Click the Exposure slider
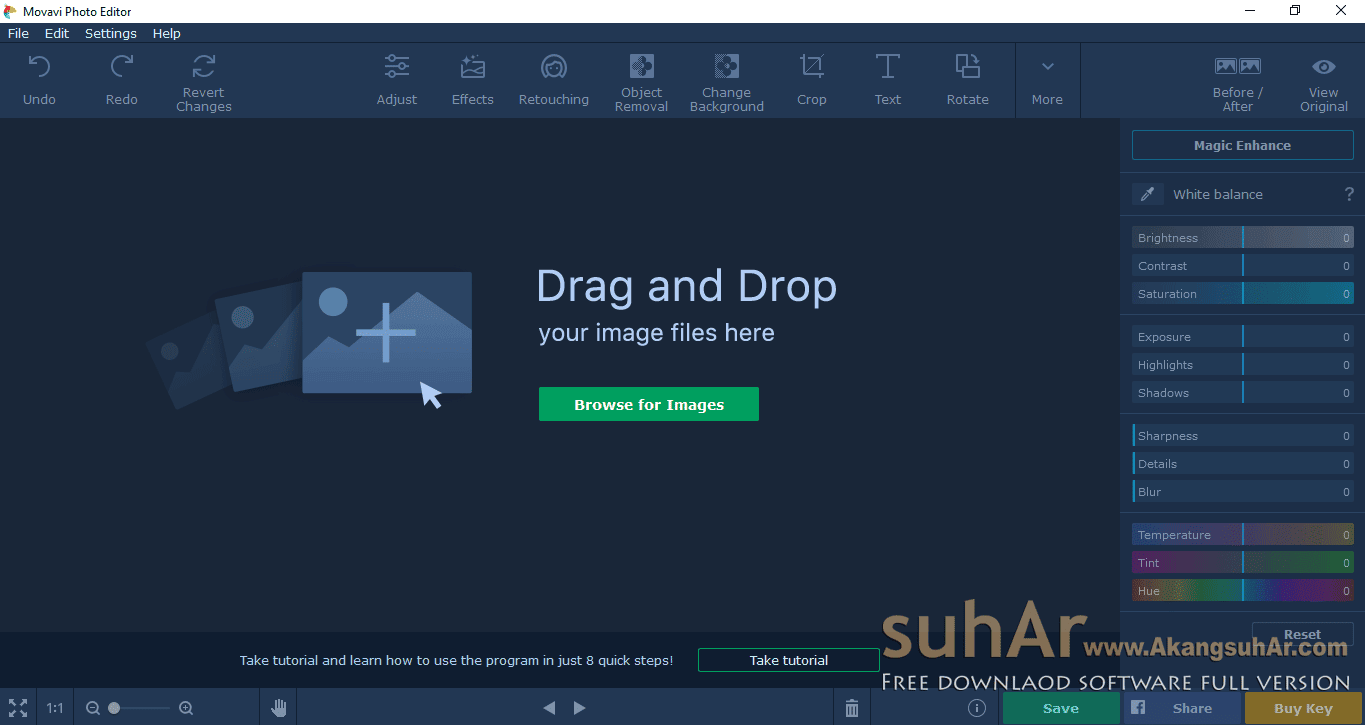 1243,337
